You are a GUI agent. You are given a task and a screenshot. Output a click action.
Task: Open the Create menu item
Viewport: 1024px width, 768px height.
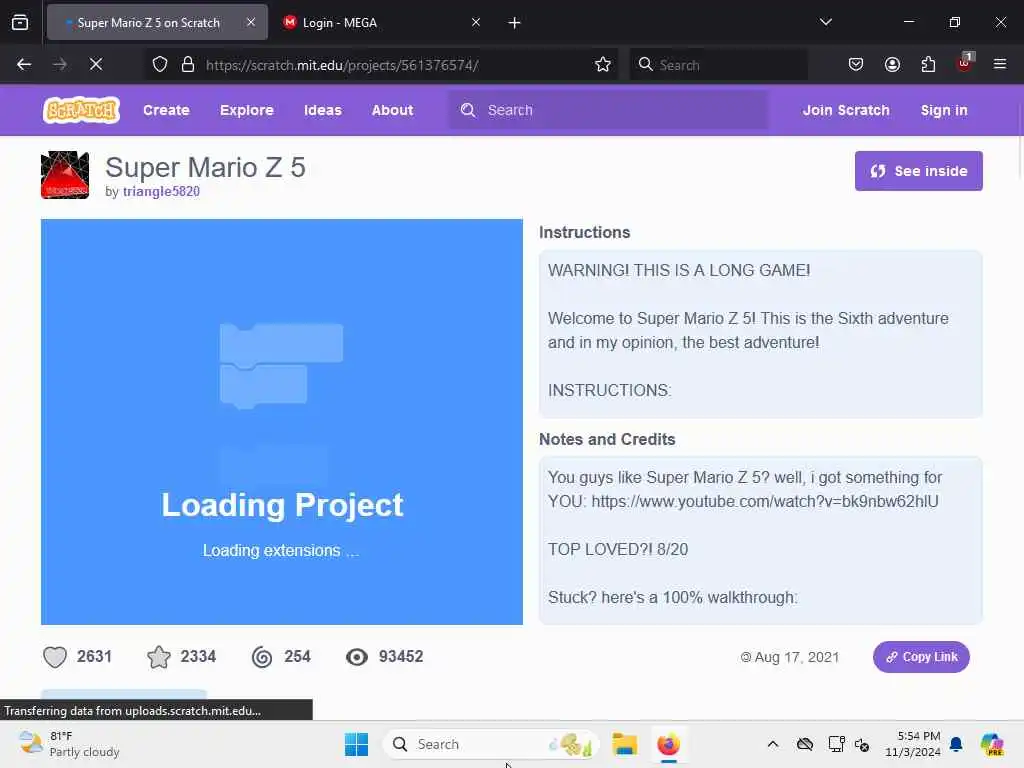166,110
